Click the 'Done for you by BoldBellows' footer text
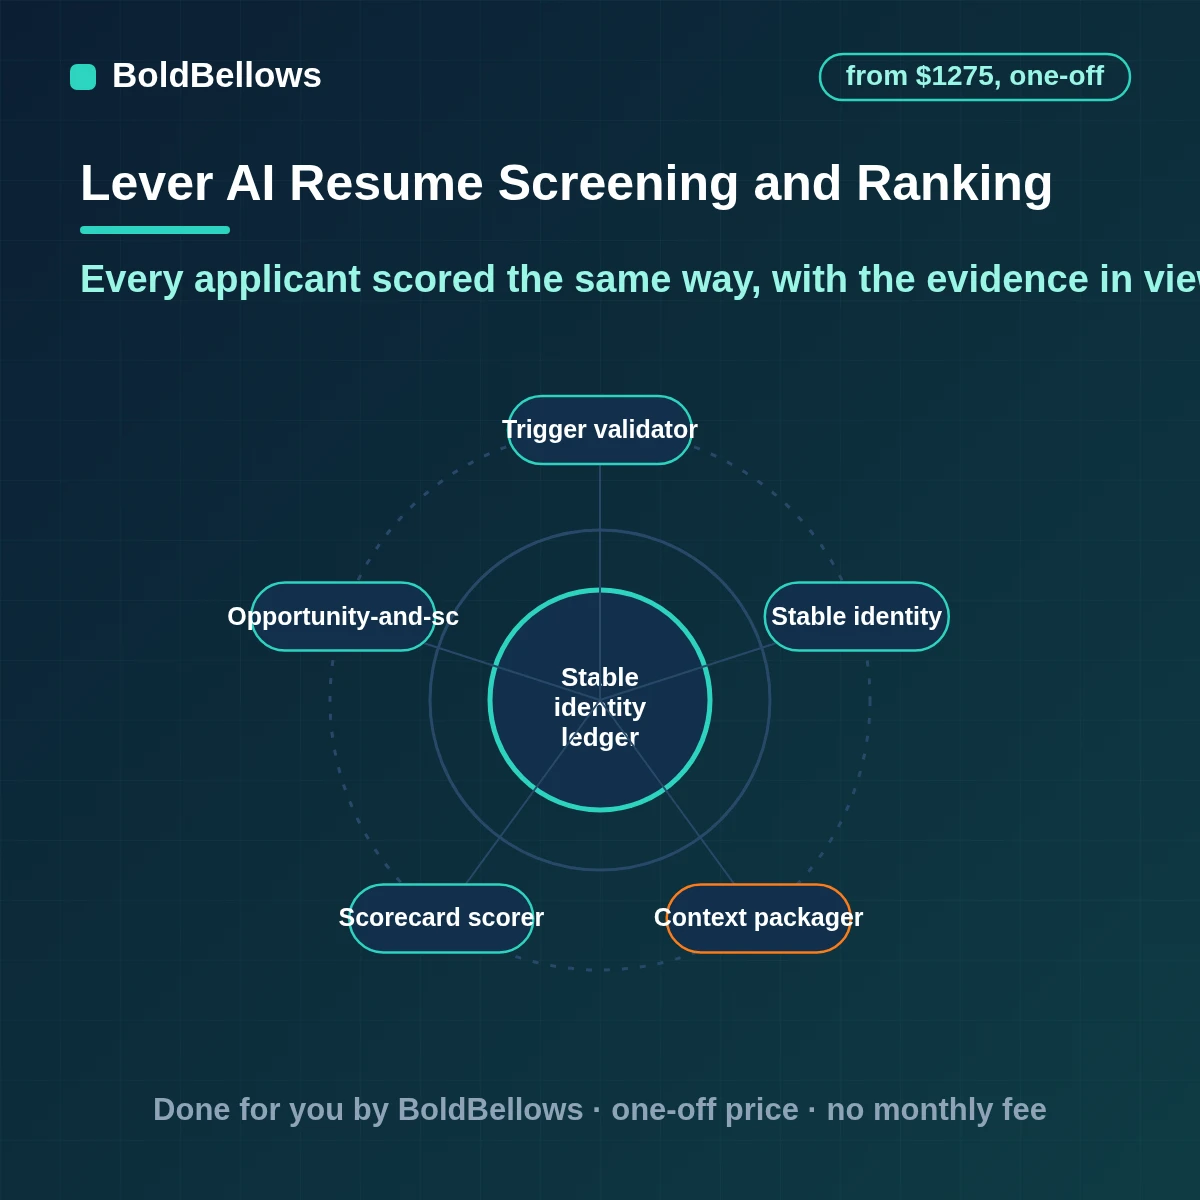 (600, 1110)
